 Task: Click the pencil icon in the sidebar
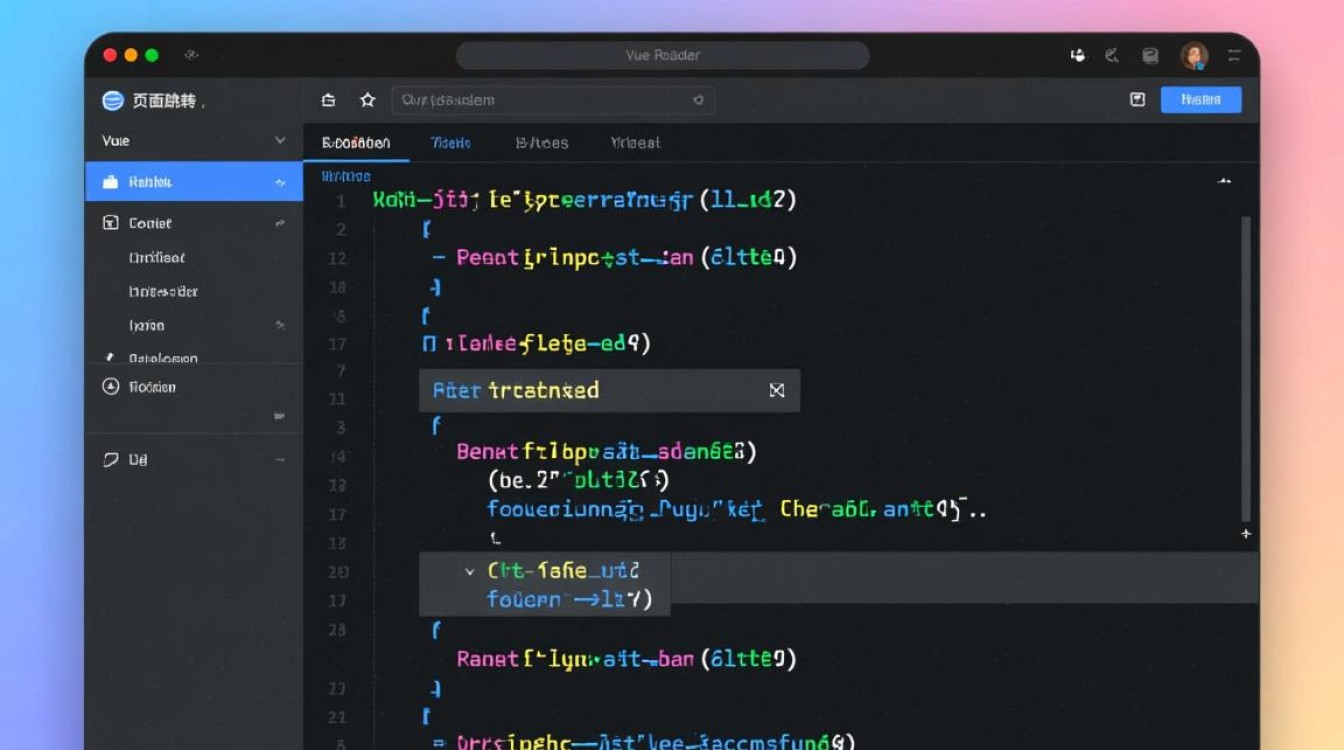110,357
